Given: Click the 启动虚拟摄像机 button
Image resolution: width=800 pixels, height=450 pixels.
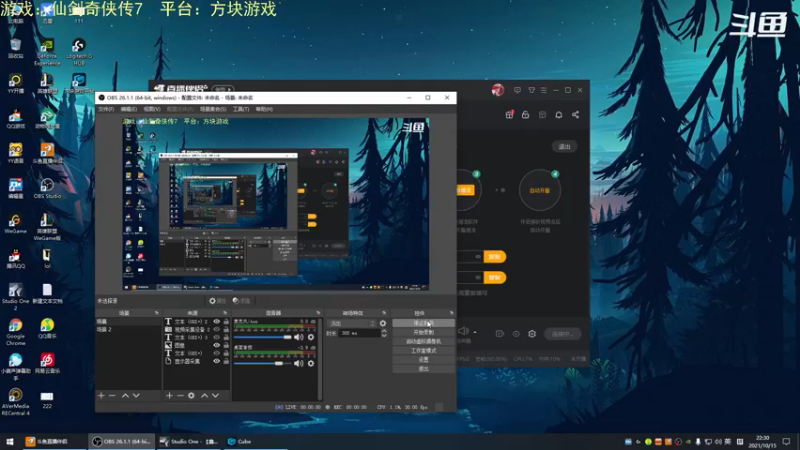Looking at the screenshot, I should click(423, 341).
